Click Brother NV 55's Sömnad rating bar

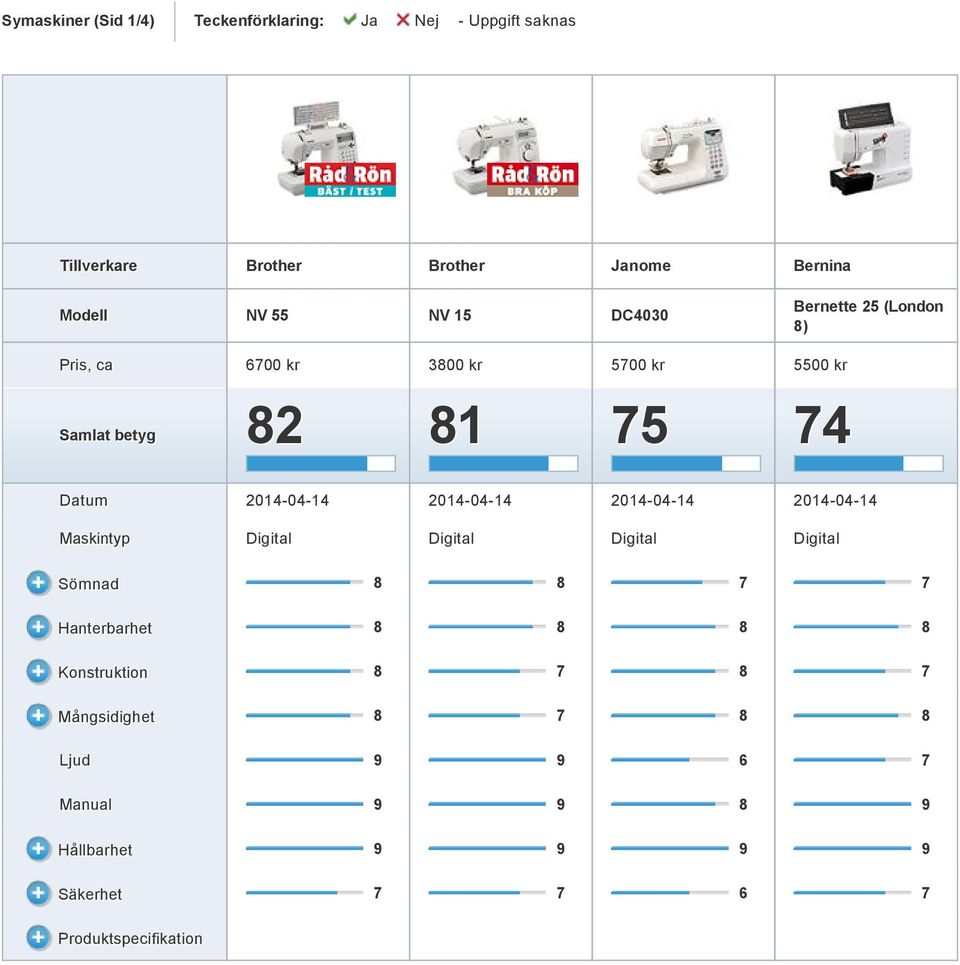[x=305, y=582]
